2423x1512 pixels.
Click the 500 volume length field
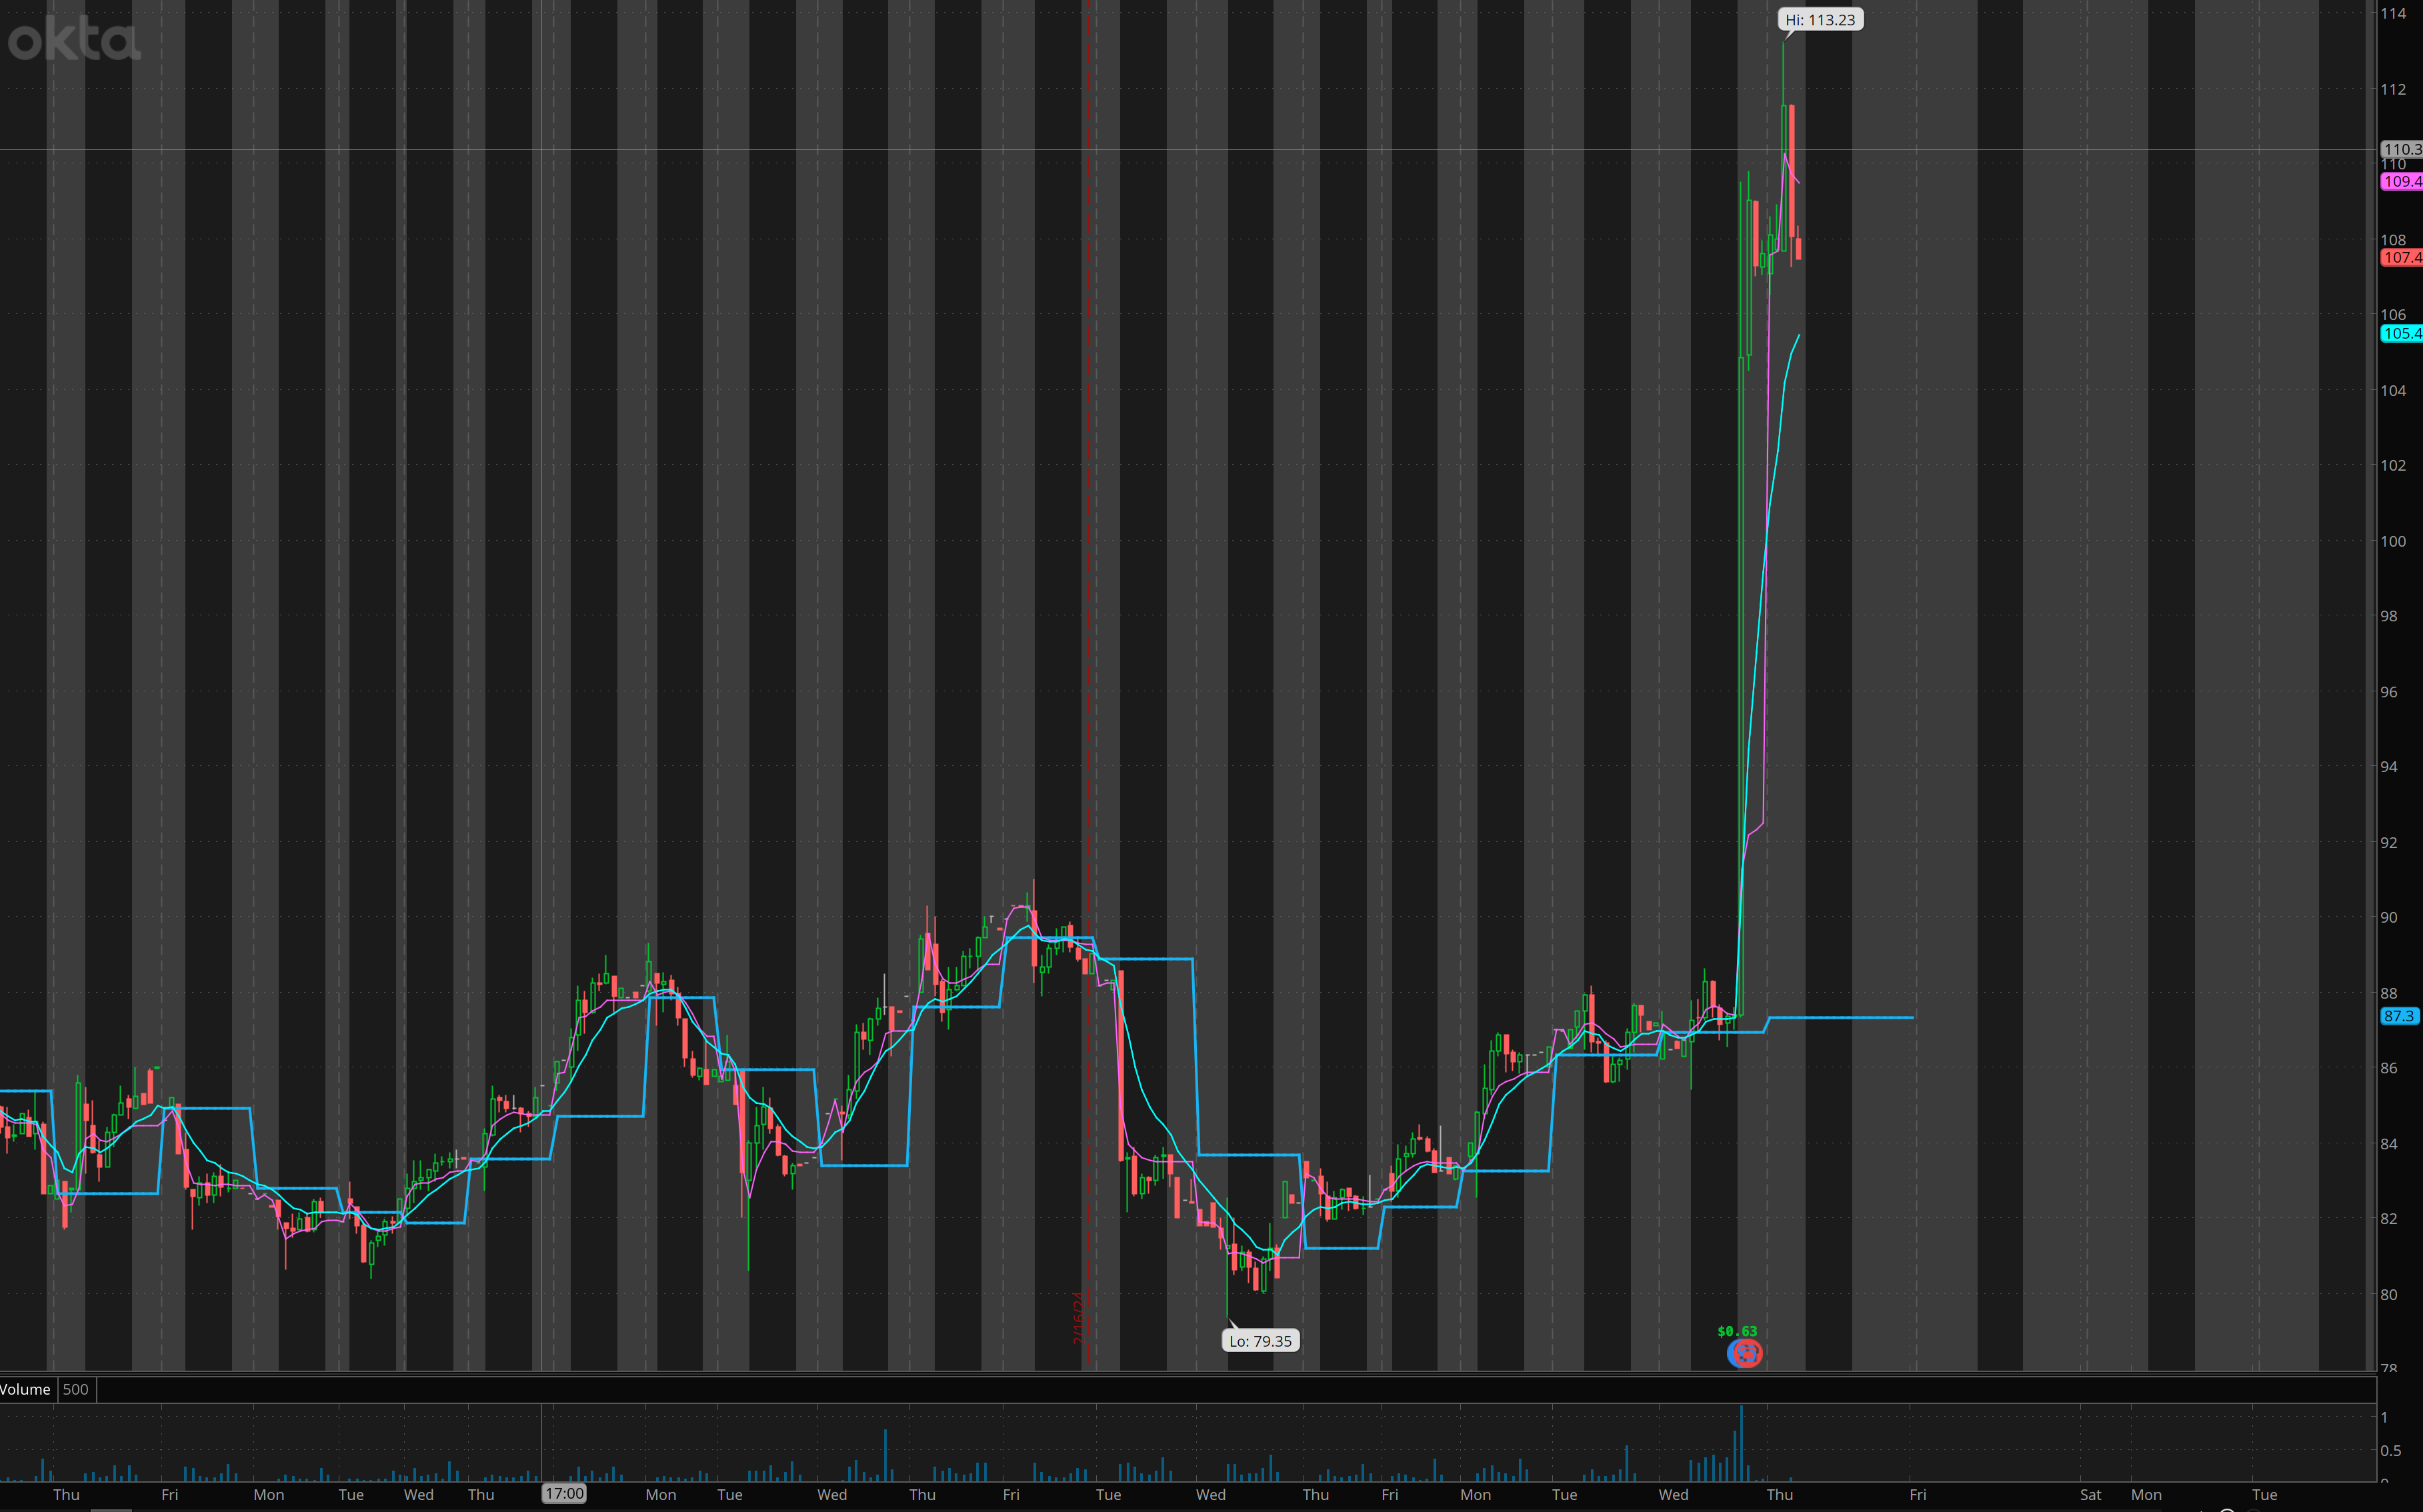point(76,1389)
